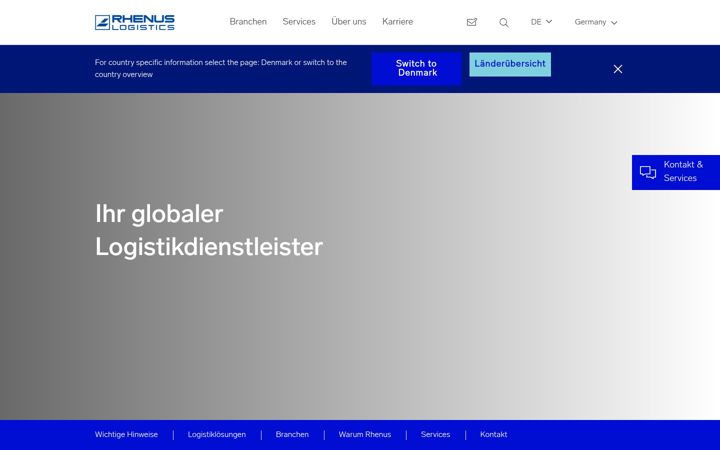The width and height of the screenshot is (720, 450).
Task: Close the country information banner
Action: point(618,69)
